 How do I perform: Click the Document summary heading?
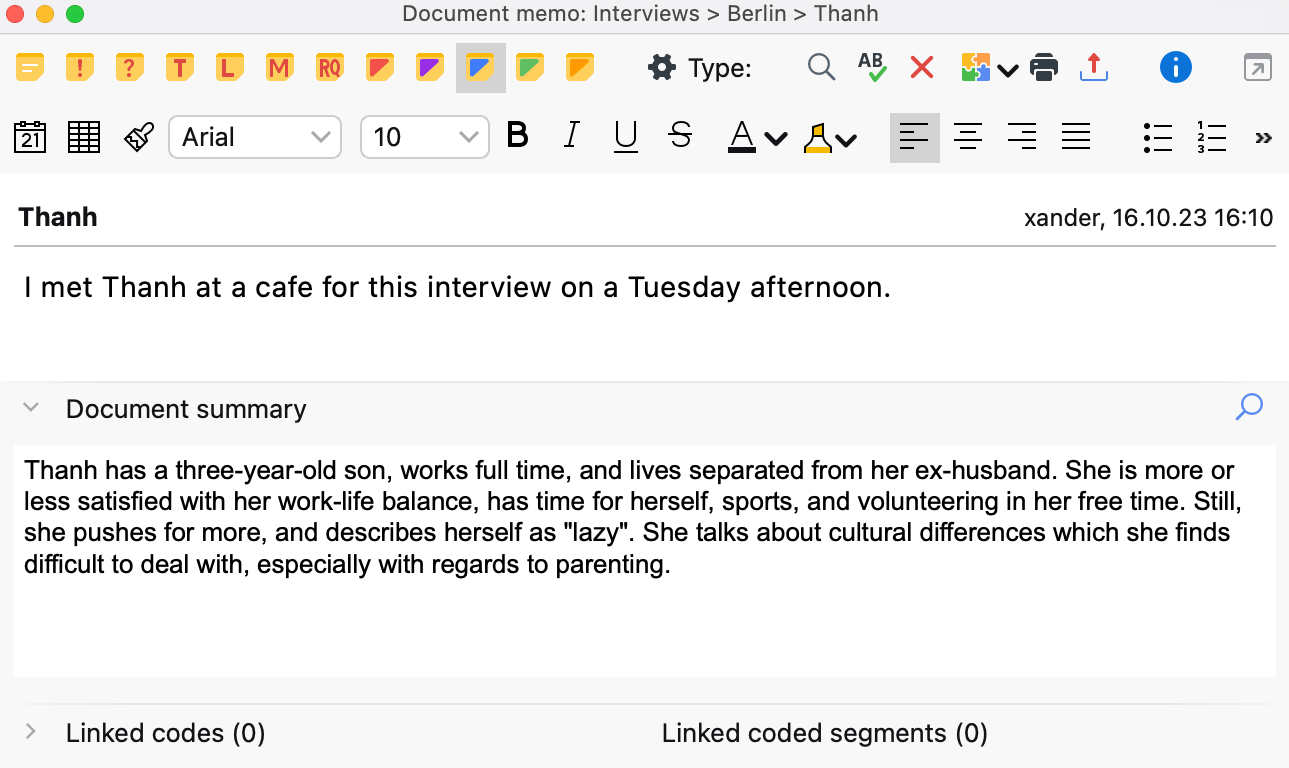click(186, 409)
